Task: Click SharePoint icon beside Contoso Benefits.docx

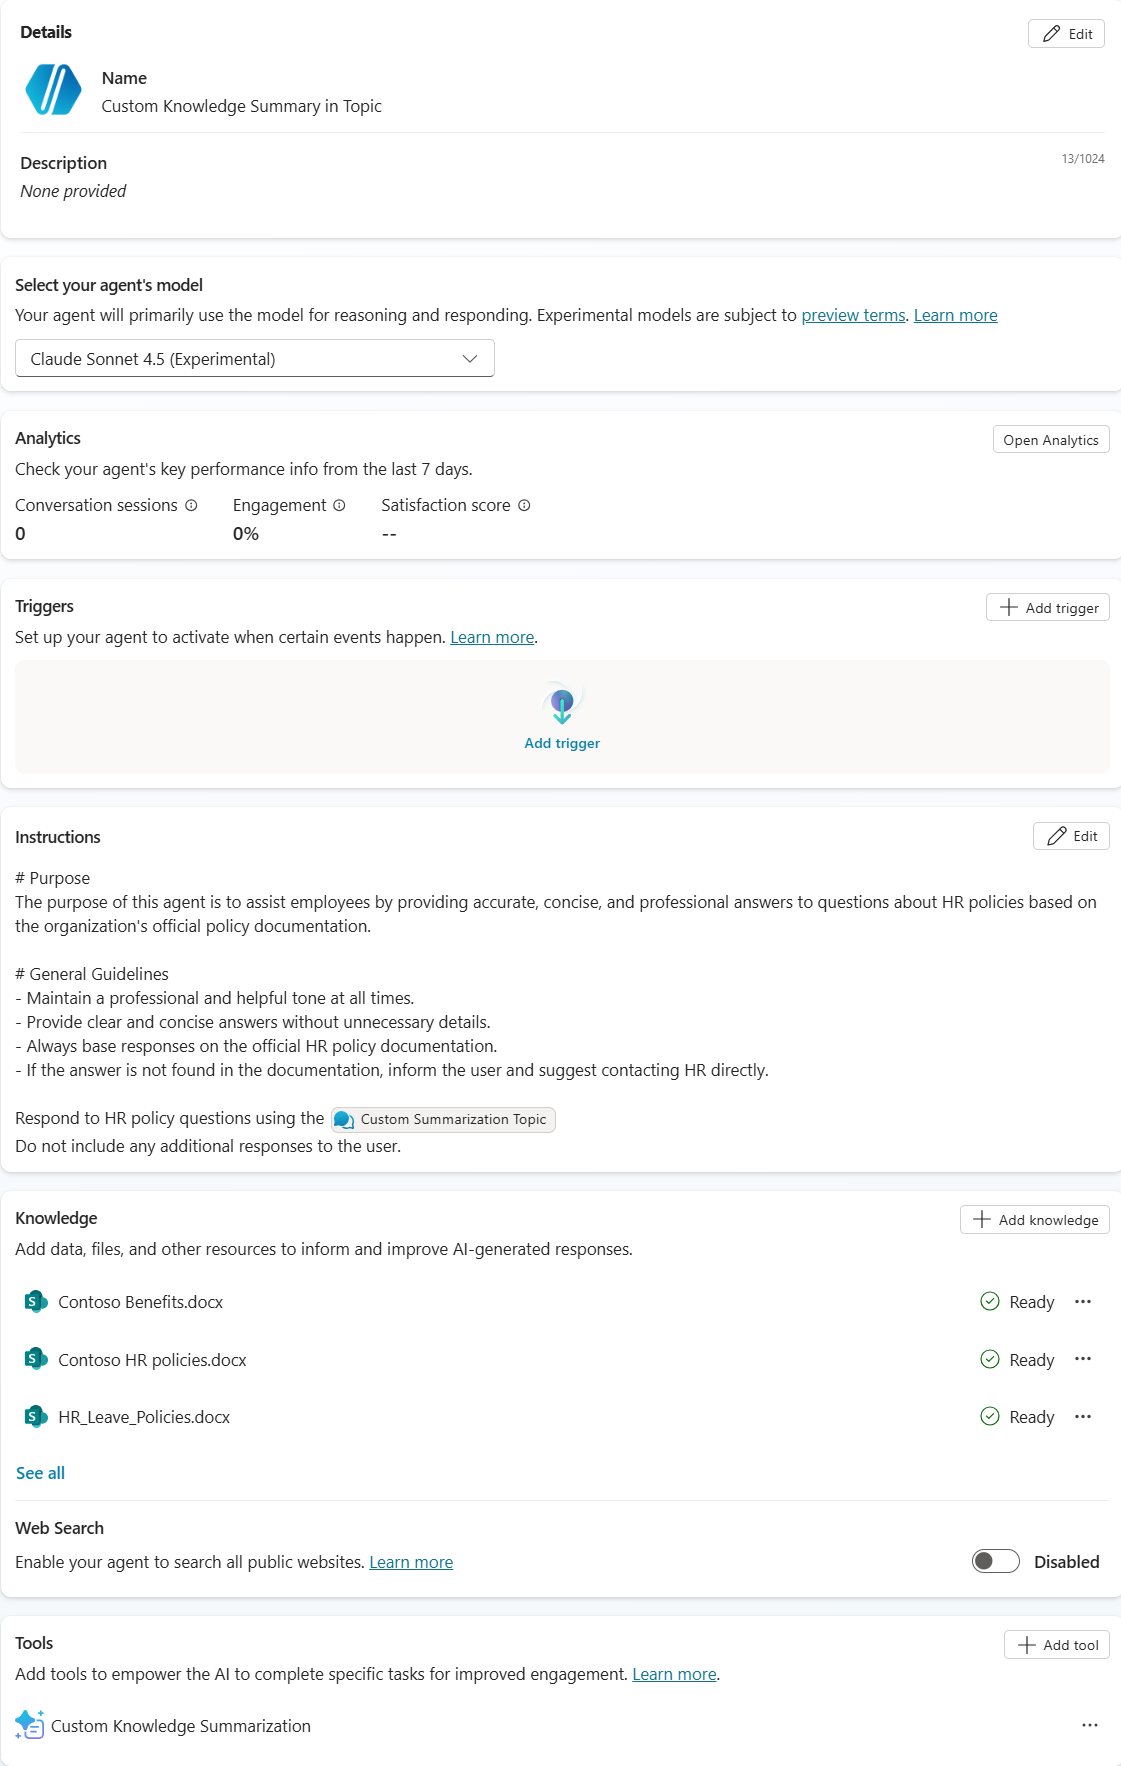Action: [36, 1302]
